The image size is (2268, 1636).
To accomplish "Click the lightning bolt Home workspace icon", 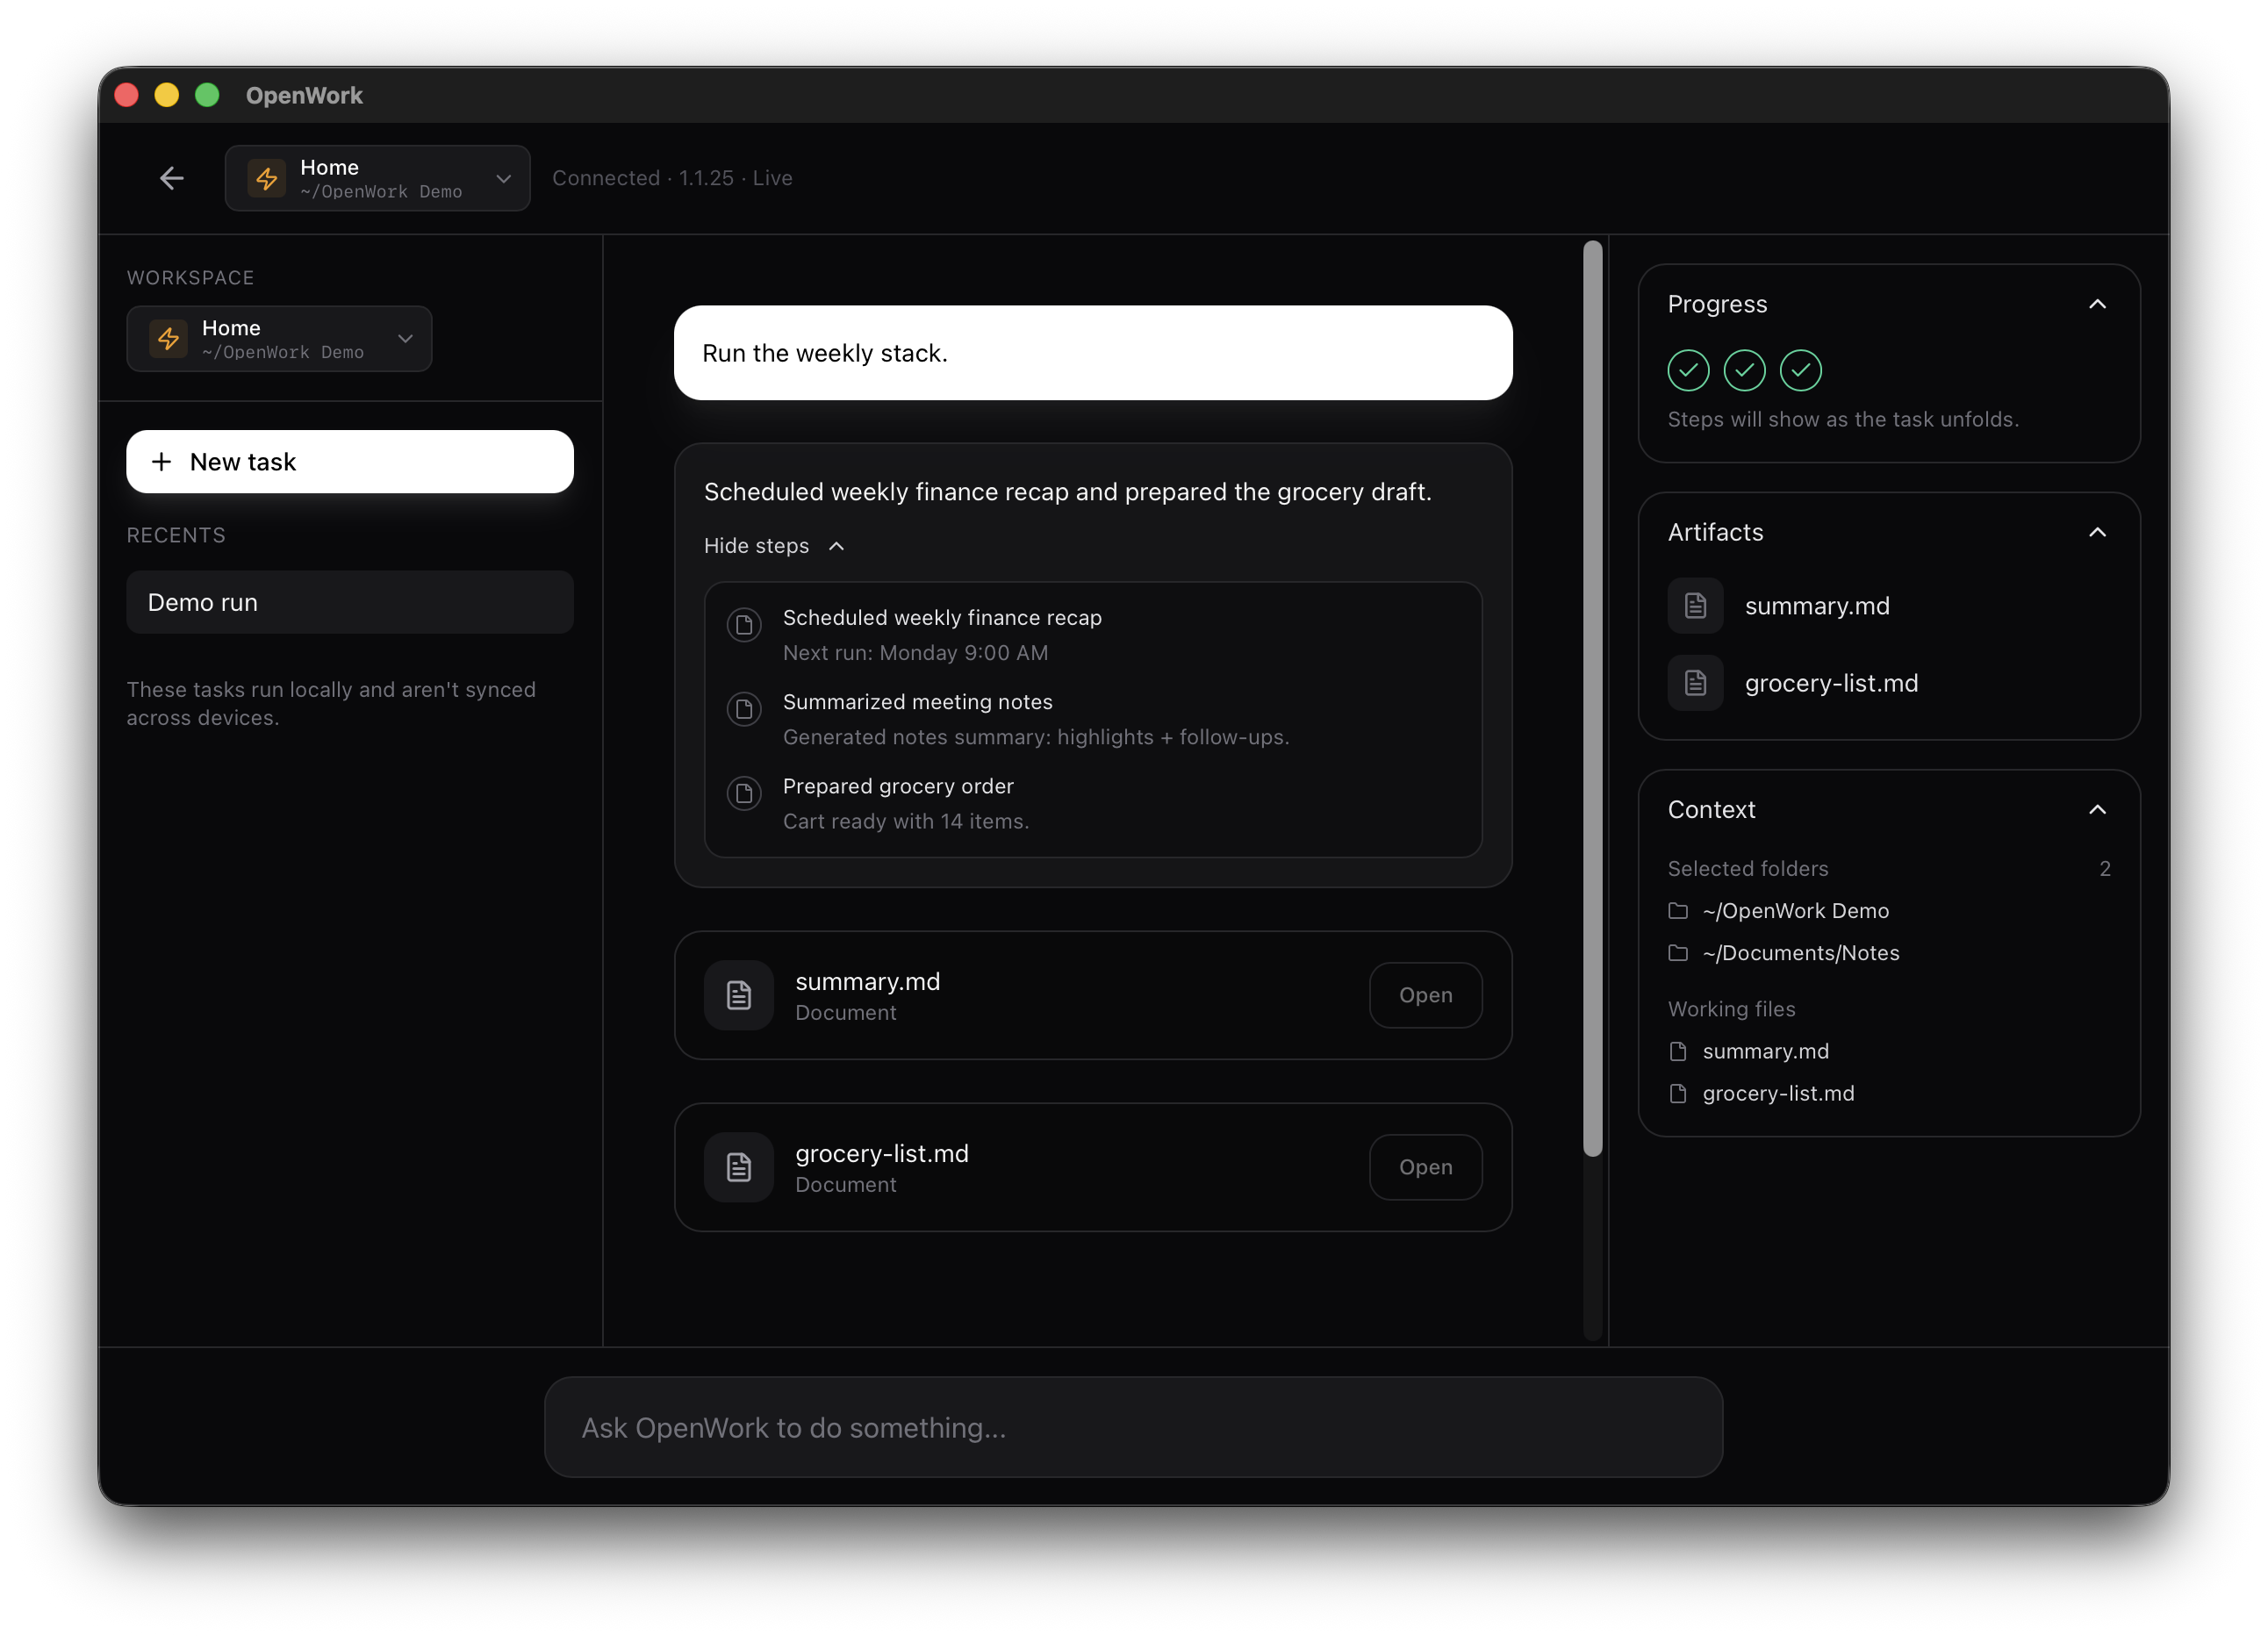I will pos(267,178).
